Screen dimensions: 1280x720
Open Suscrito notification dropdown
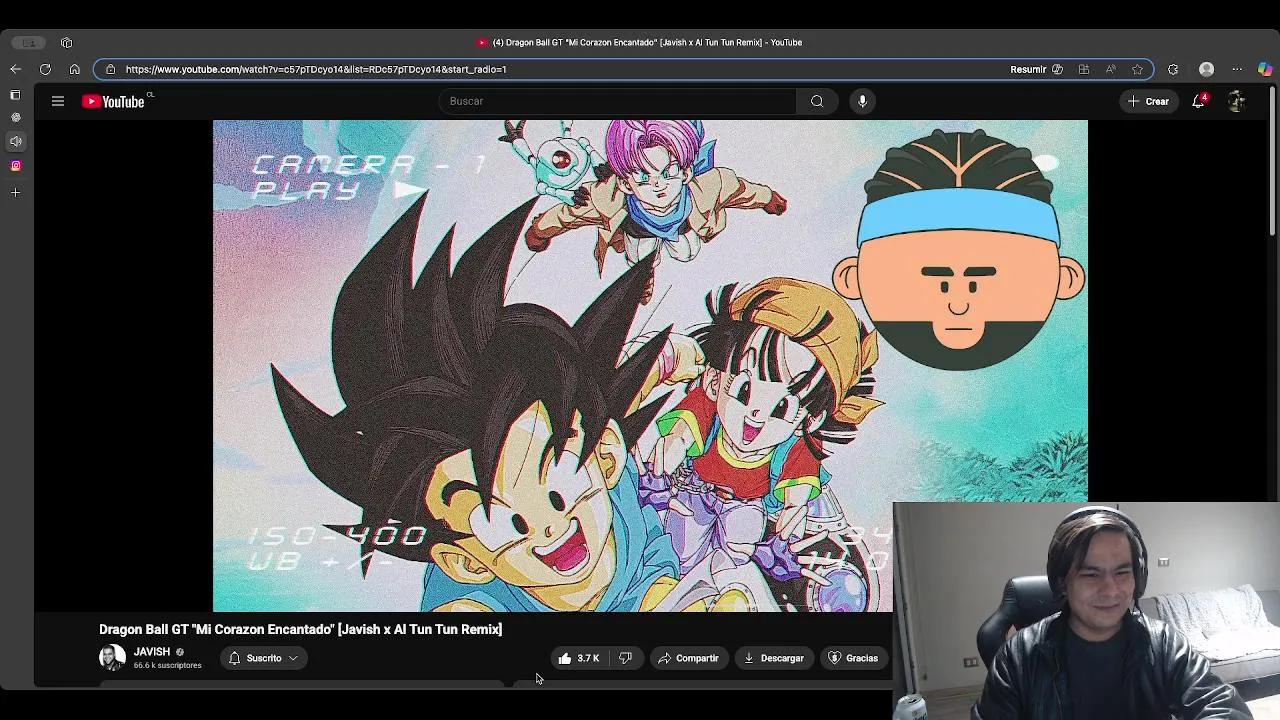pyautogui.click(x=264, y=658)
